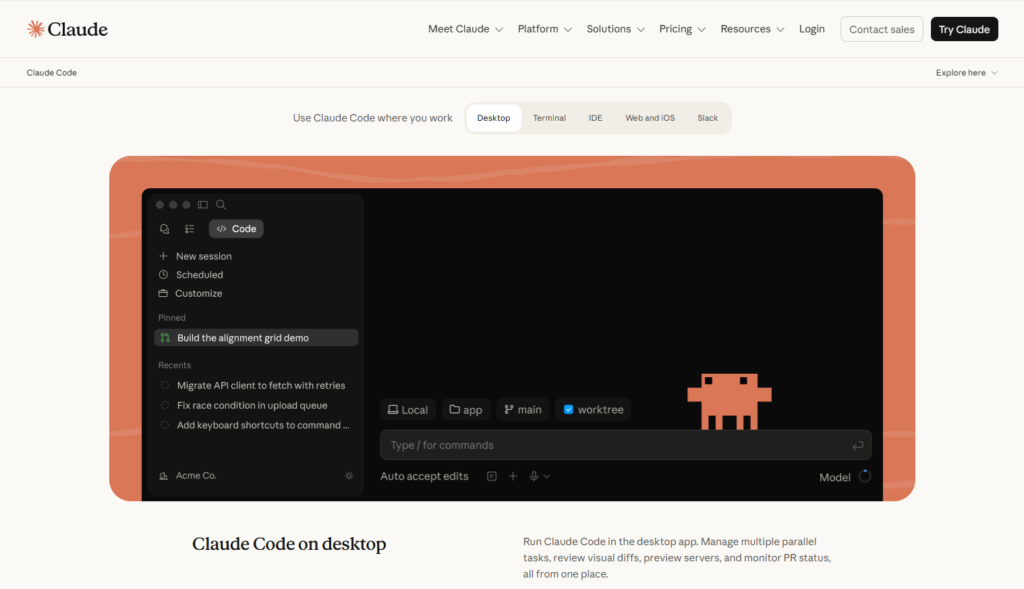The height and width of the screenshot is (589, 1024).
Task: Expand the microphone options chevron
Action: pyautogui.click(x=547, y=477)
